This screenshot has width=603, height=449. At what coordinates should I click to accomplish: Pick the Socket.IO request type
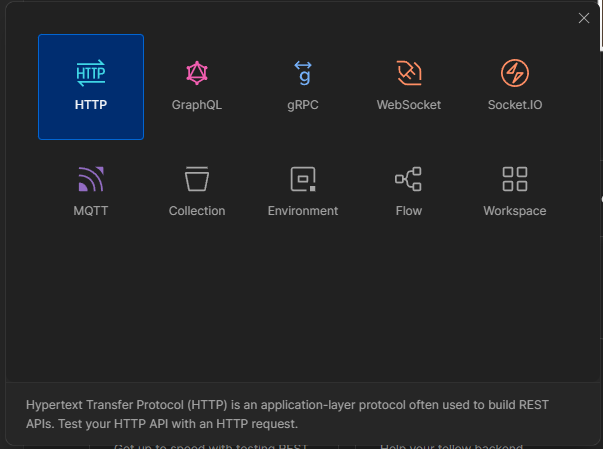(515, 87)
